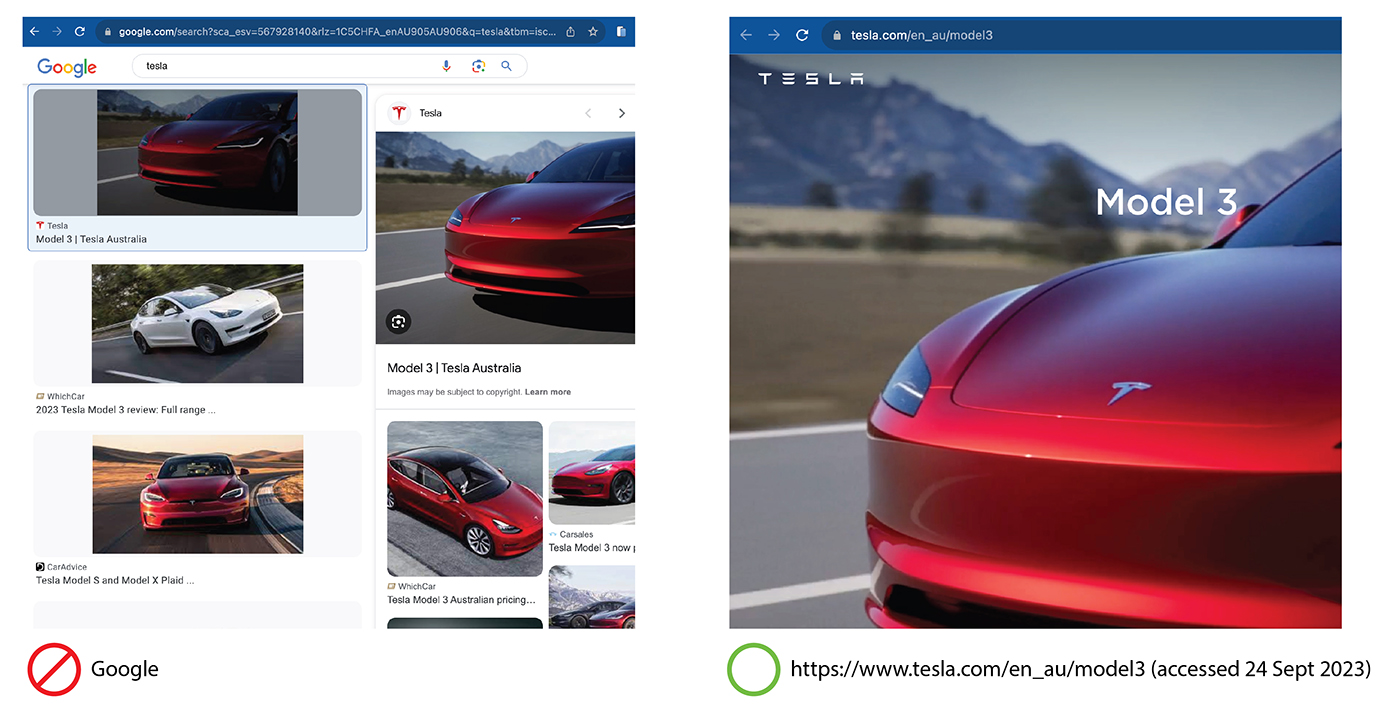Image resolution: width=1400 pixels, height=719 pixels.
Task: Click the Google logo above the results
Action: tap(66, 66)
